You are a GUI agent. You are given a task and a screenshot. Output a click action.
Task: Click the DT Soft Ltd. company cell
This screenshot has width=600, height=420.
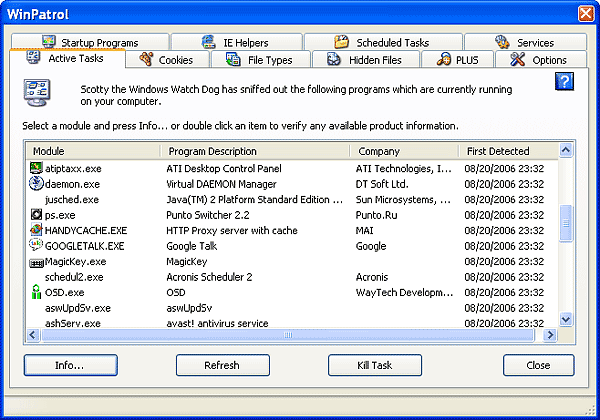tap(382, 184)
